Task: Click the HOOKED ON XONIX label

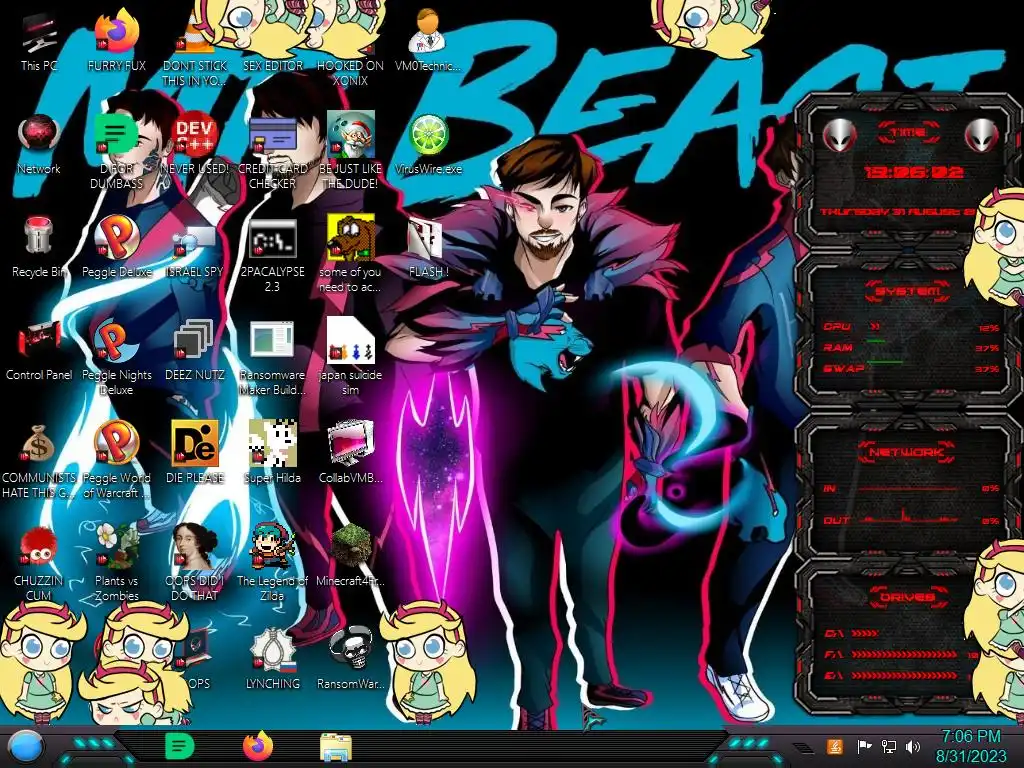Action: (351, 73)
